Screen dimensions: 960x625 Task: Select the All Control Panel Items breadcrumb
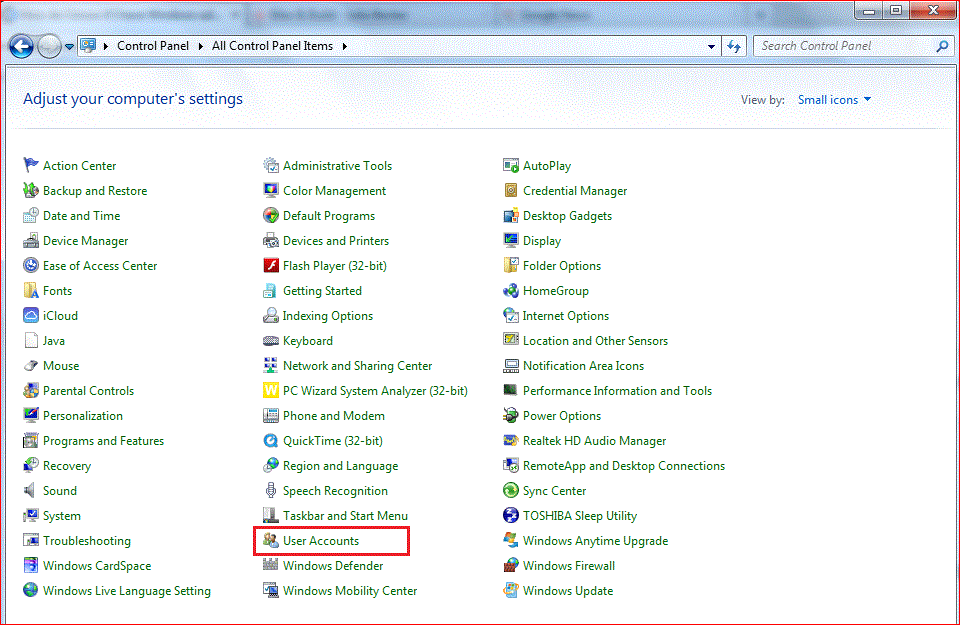pos(272,46)
